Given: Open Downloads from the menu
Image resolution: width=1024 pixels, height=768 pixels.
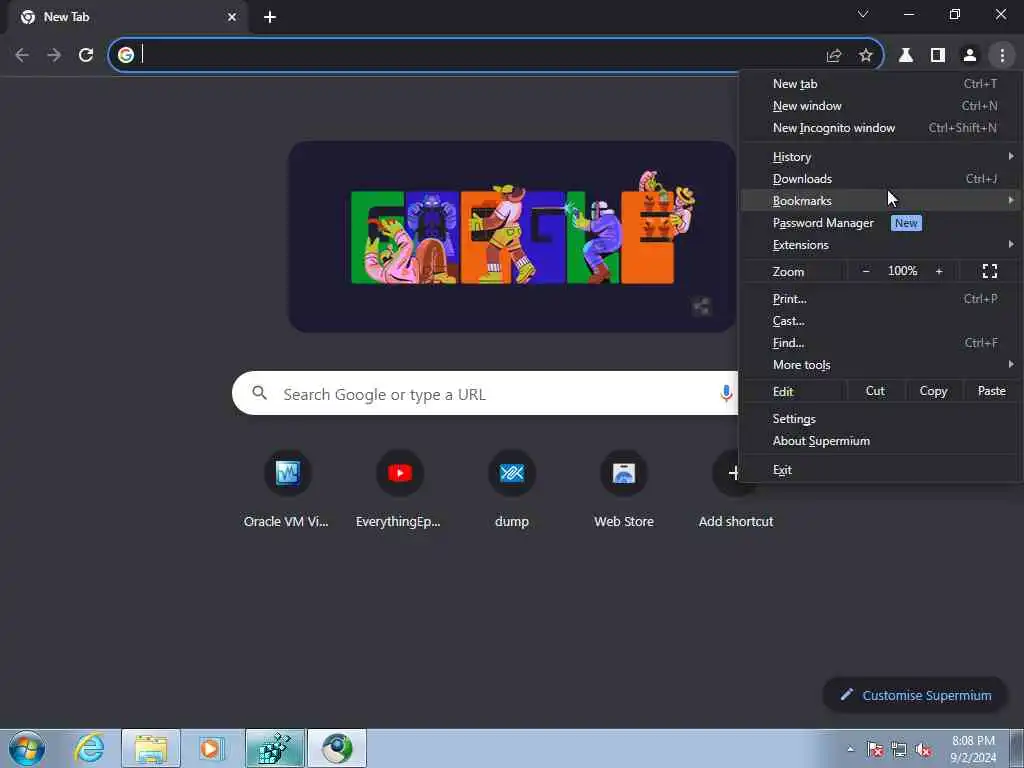Looking at the screenshot, I should [x=881, y=179].
